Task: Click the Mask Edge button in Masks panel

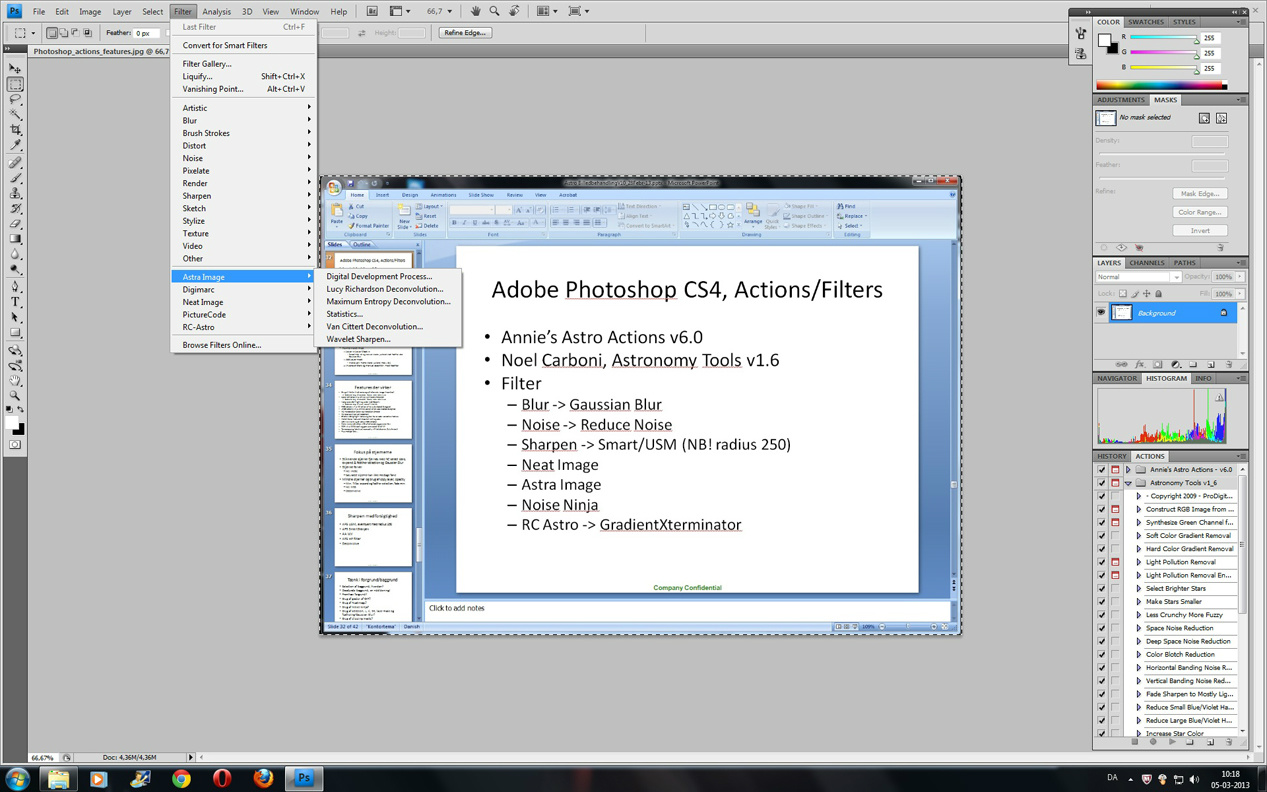Action: 1200,194
